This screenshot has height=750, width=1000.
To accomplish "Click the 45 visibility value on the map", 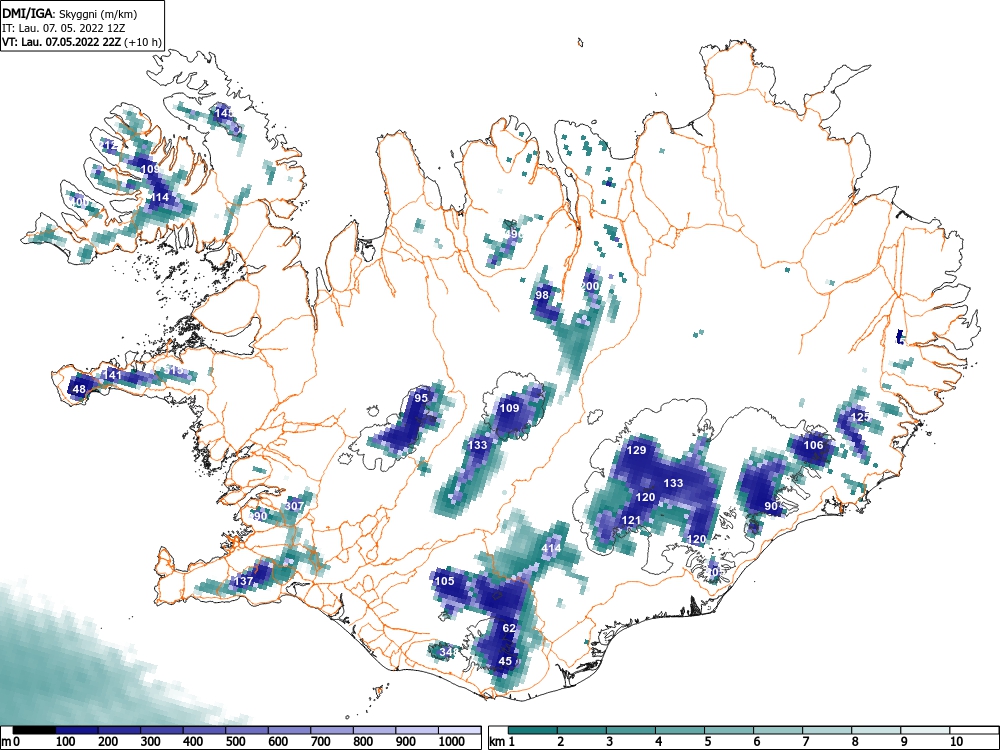I will point(505,661).
